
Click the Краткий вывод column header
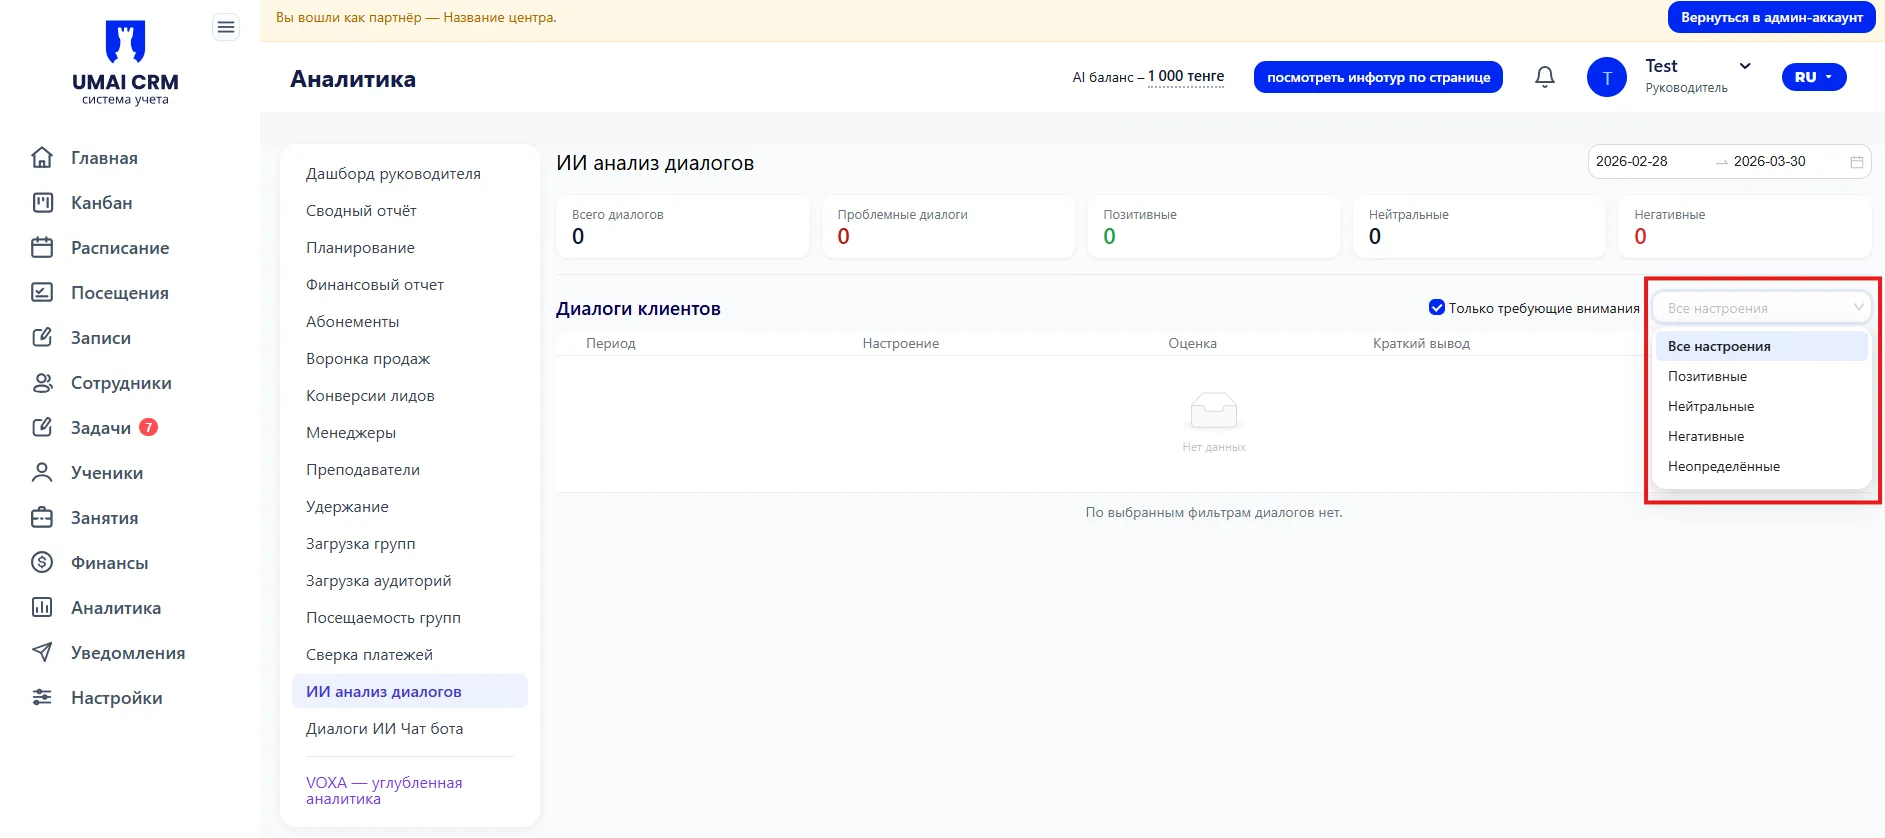click(1421, 344)
